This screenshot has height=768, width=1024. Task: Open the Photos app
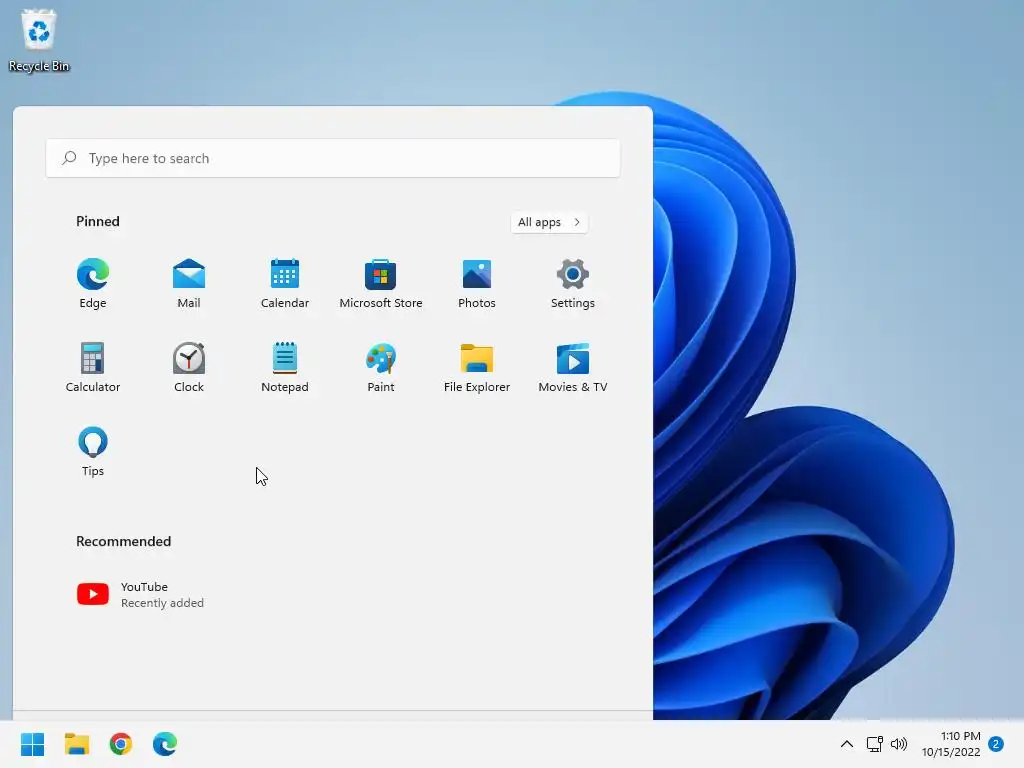pyautogui.click(x=477, y=283)
